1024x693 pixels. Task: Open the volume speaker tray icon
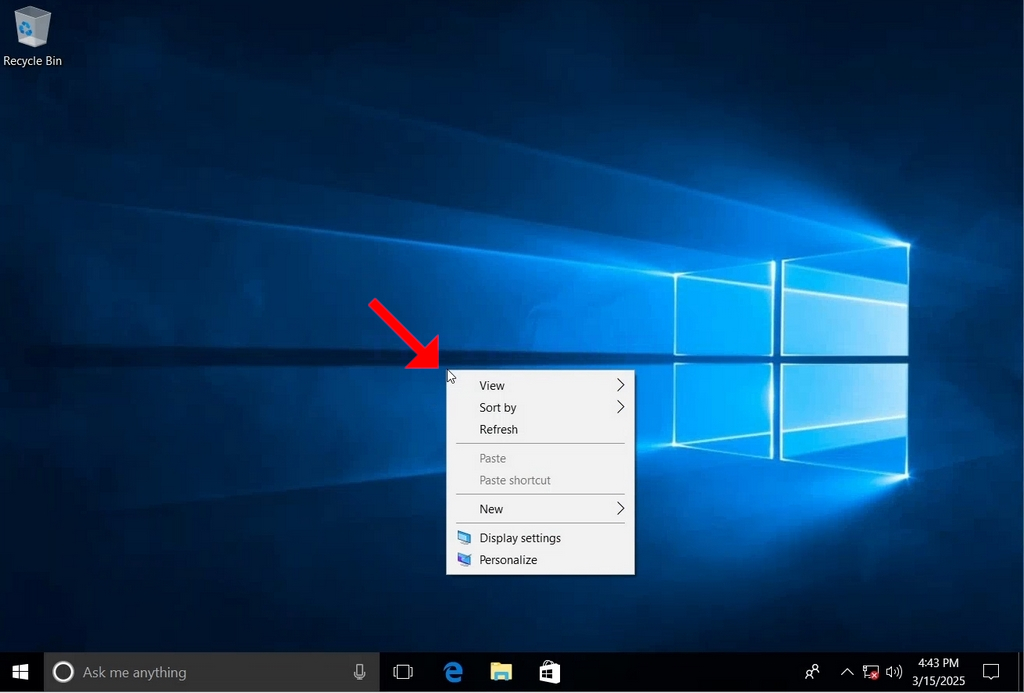pyautogui.click(x=893, y=672)
